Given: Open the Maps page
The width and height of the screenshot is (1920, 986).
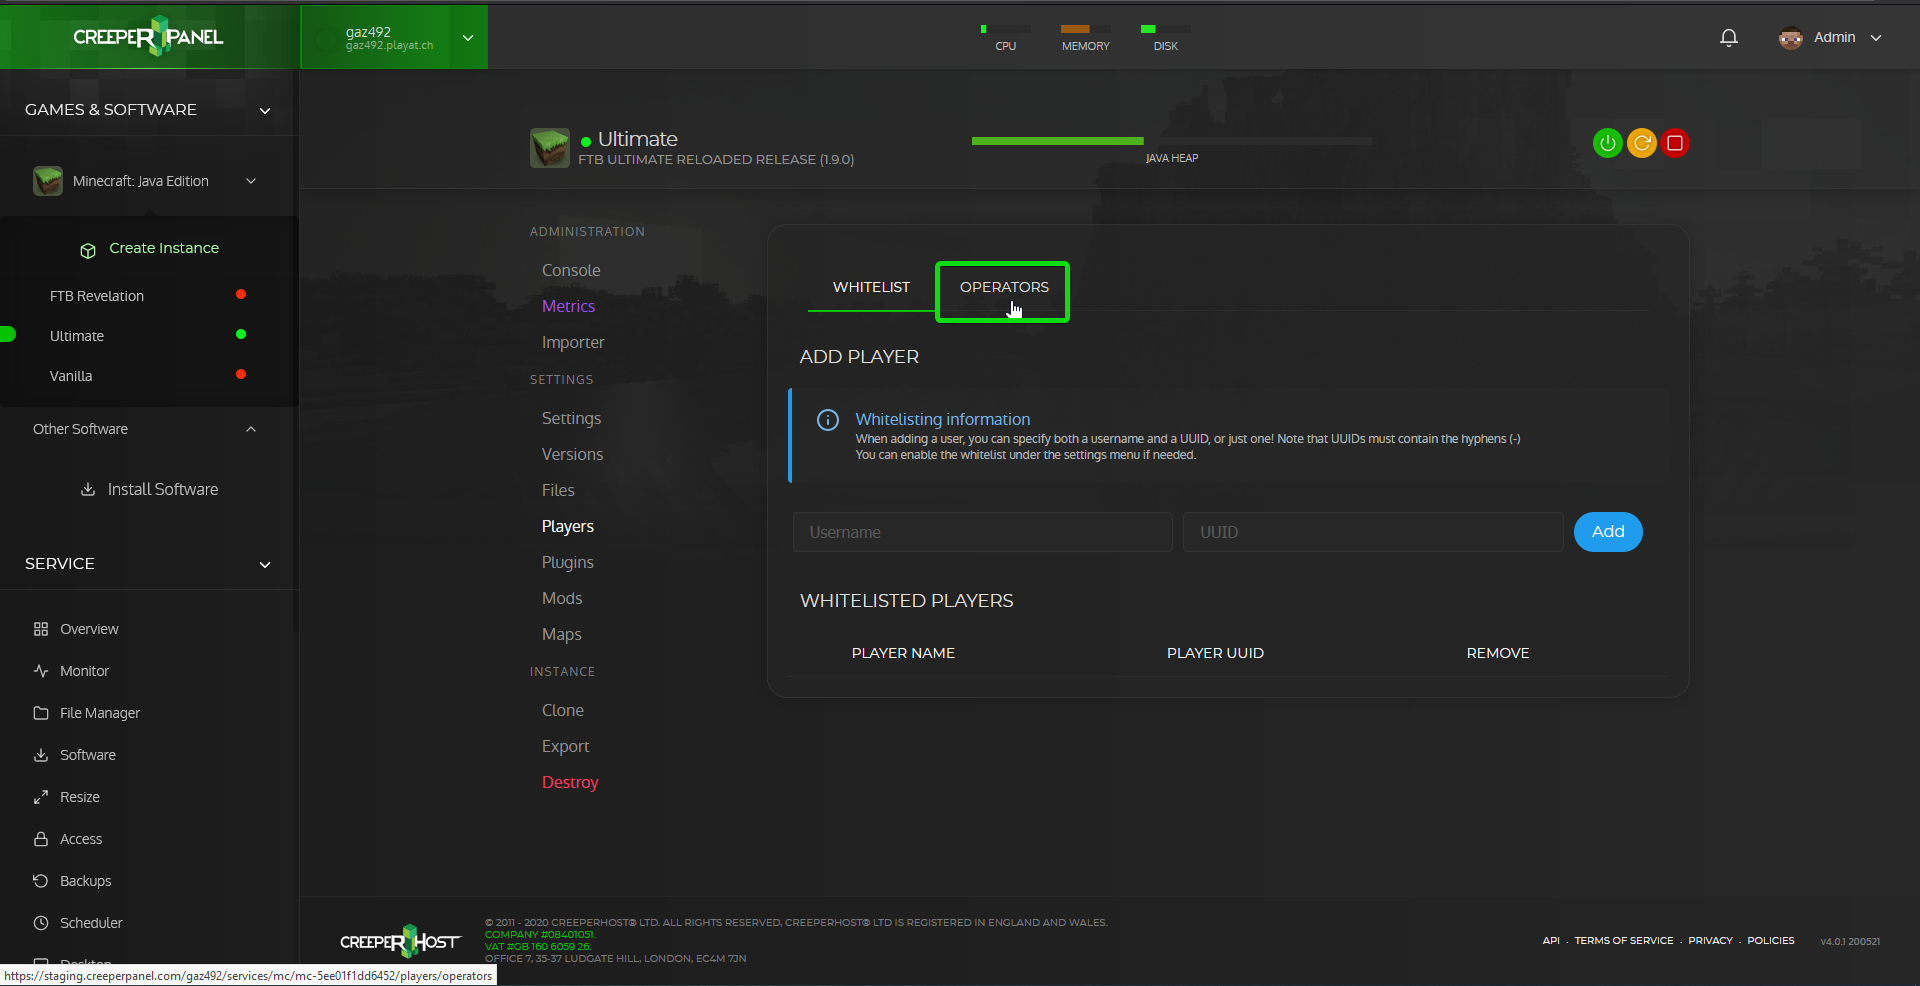Looking at the screenshot, I should click(561, 634).
